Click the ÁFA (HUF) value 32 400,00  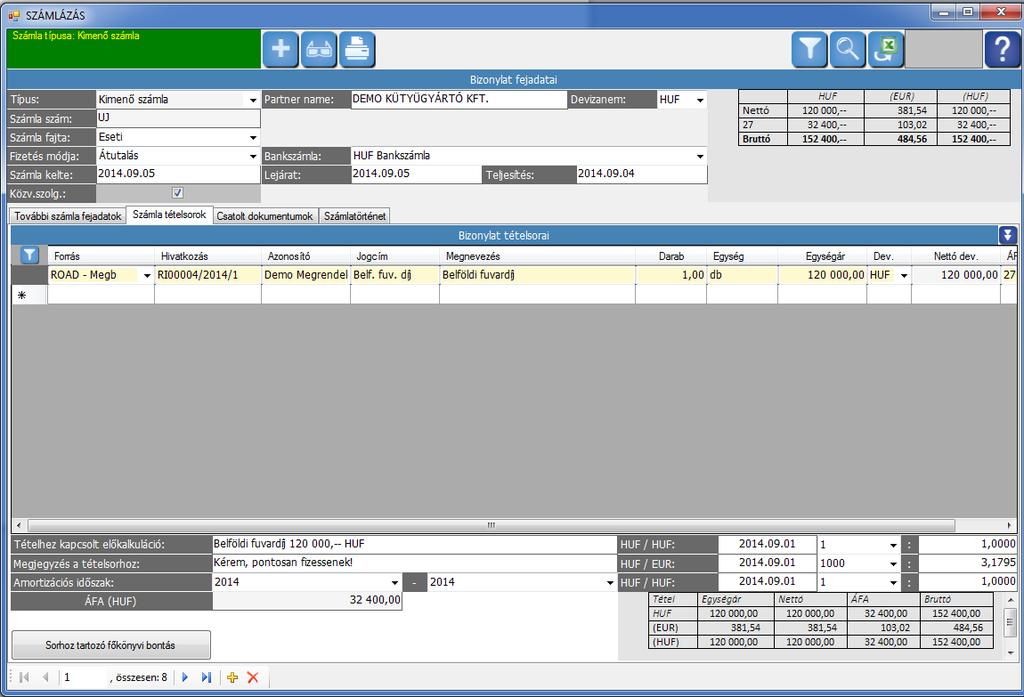(x=307, y=600)
